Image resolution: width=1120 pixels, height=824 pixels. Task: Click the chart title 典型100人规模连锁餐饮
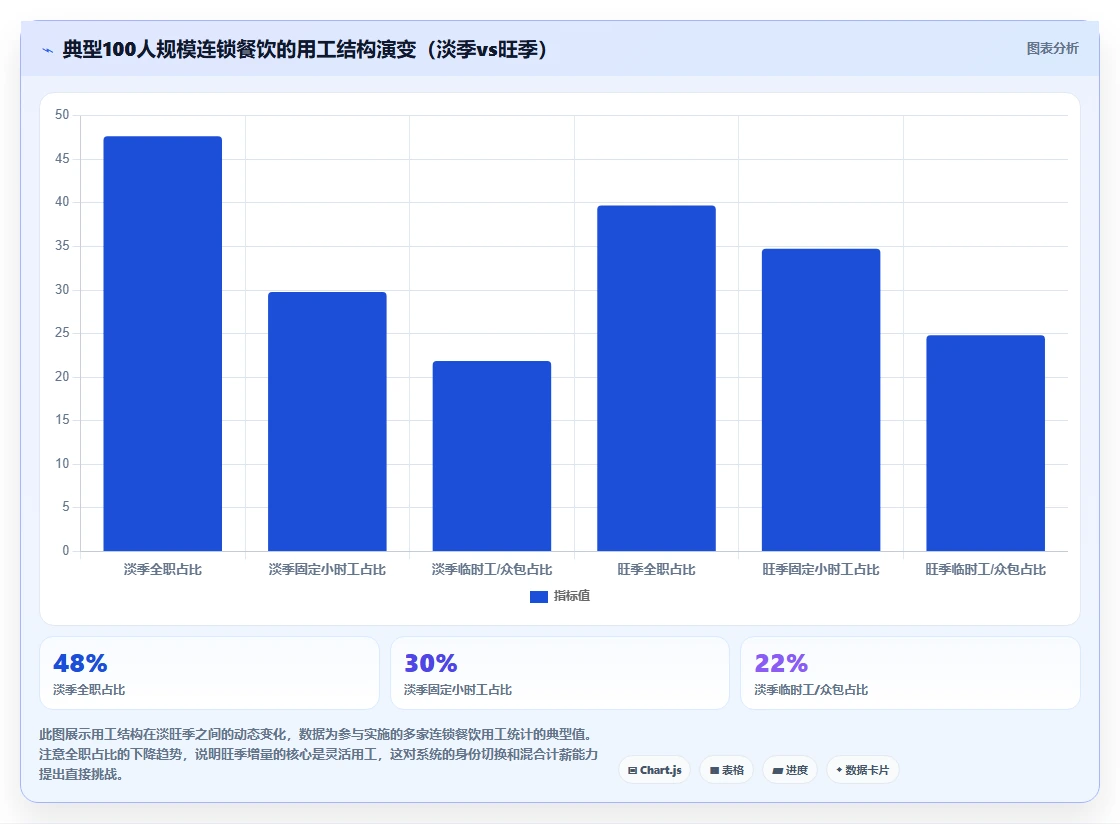pos(305,49)
